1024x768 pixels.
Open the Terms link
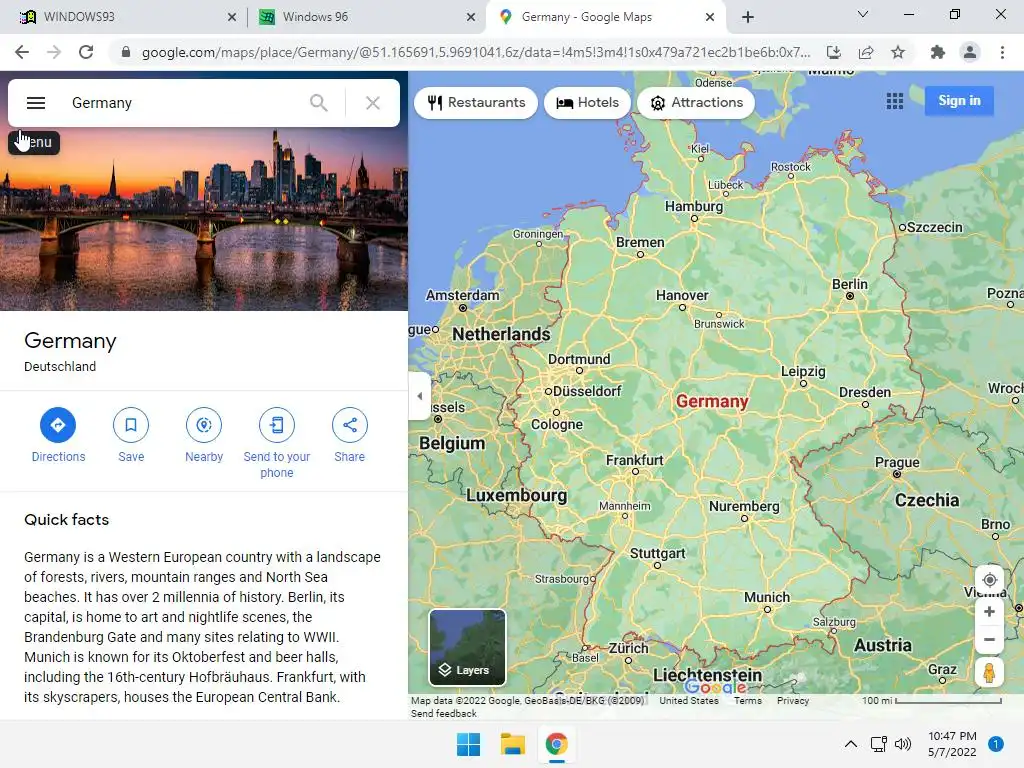[x=748, y=700]
